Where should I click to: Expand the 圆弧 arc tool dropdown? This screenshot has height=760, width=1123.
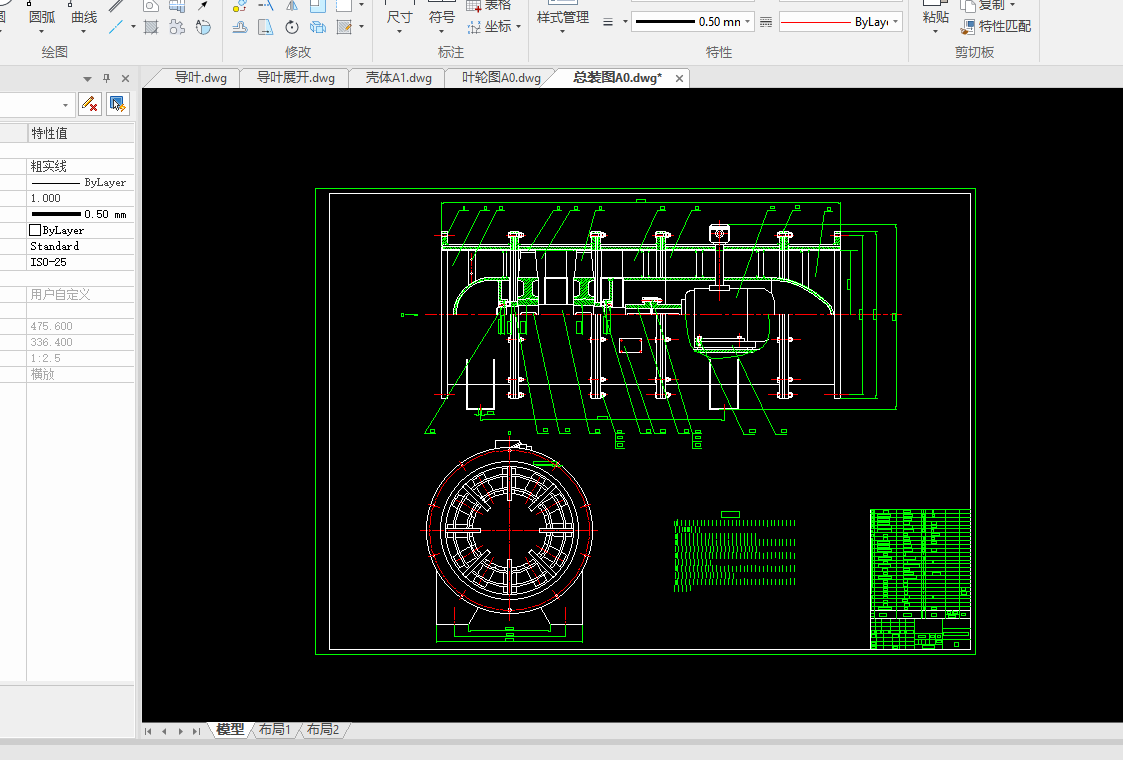pyautogui.click(x=42, y=31)
